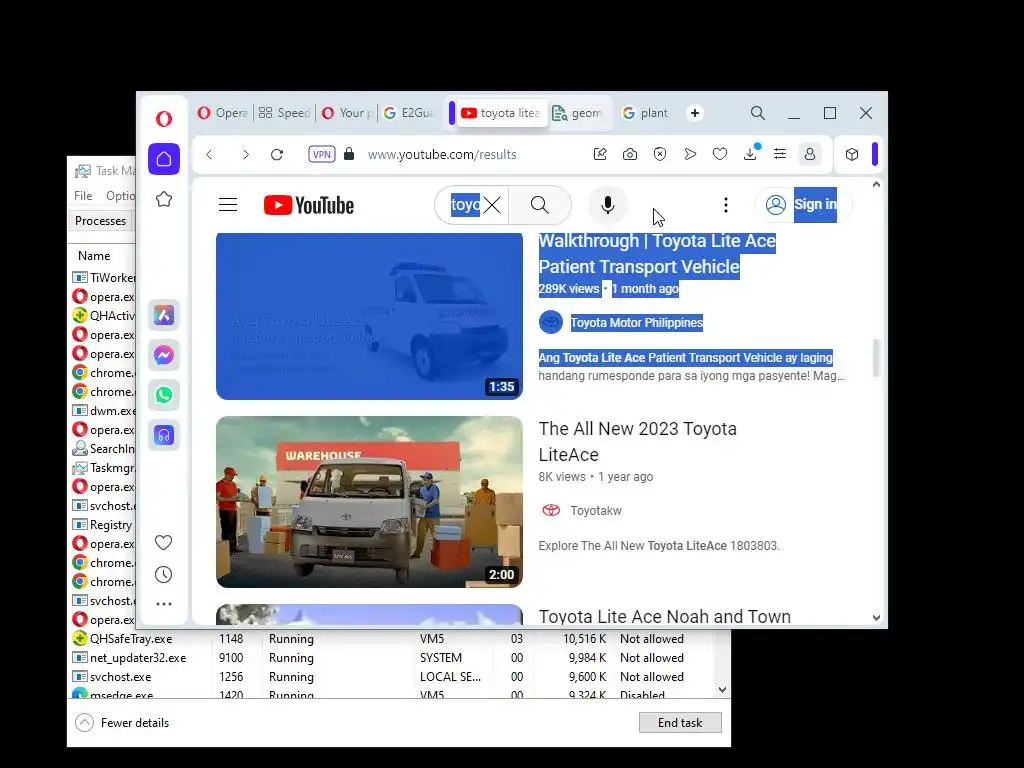This screenshot has width=1024, height=768.
Task: Open the music player sidebar icon
Action: click(x=164, y=435)
